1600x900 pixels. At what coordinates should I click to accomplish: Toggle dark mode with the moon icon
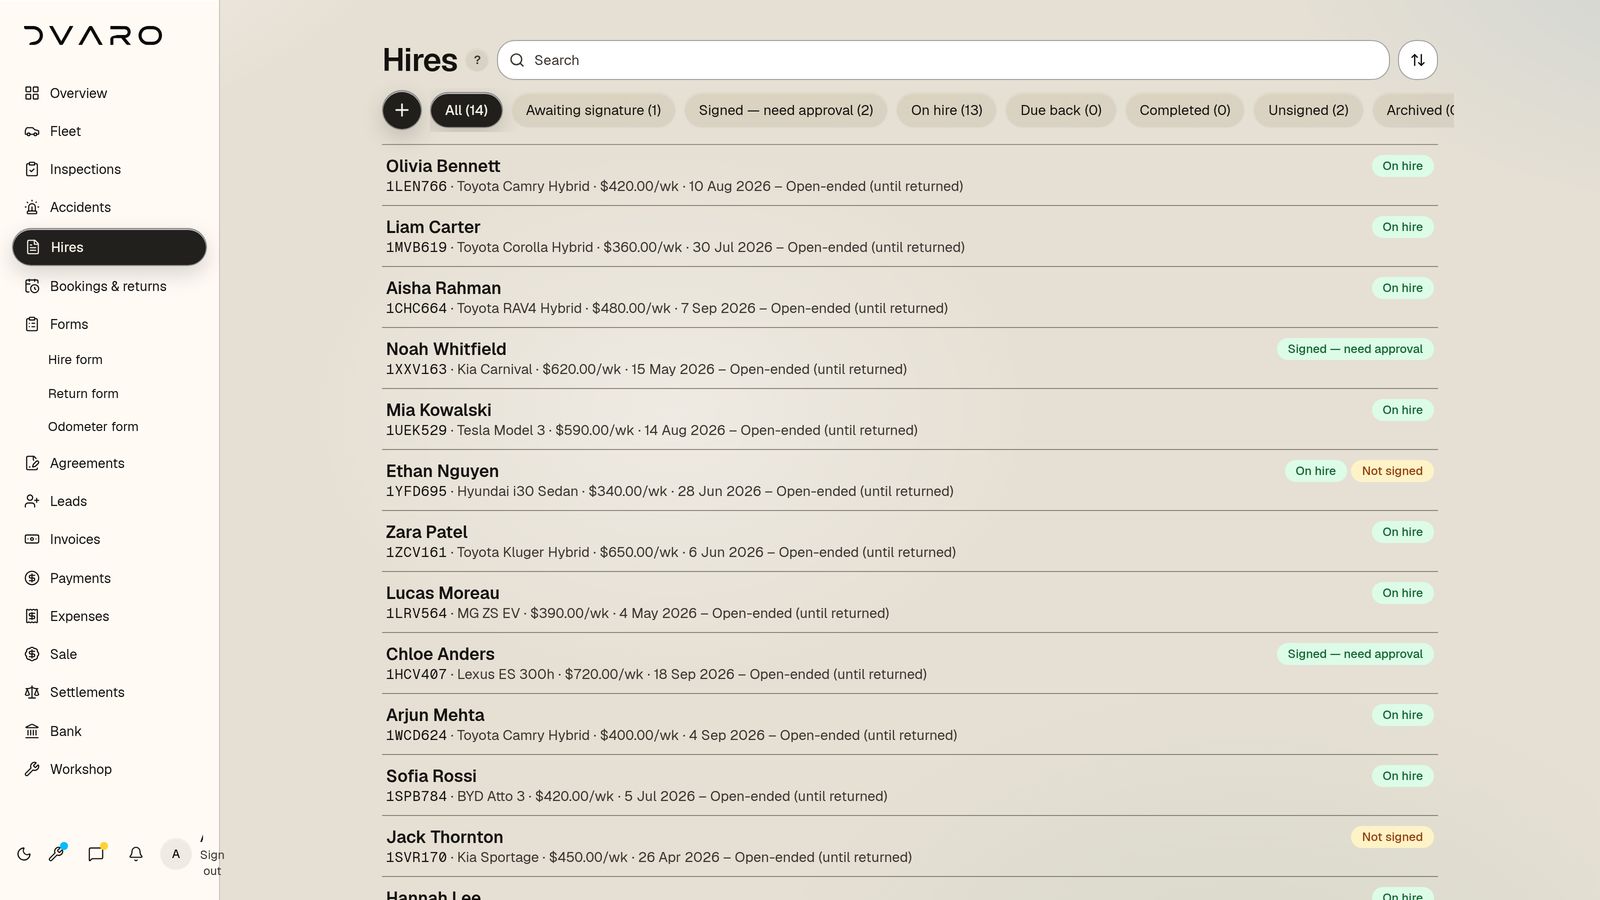24,854
